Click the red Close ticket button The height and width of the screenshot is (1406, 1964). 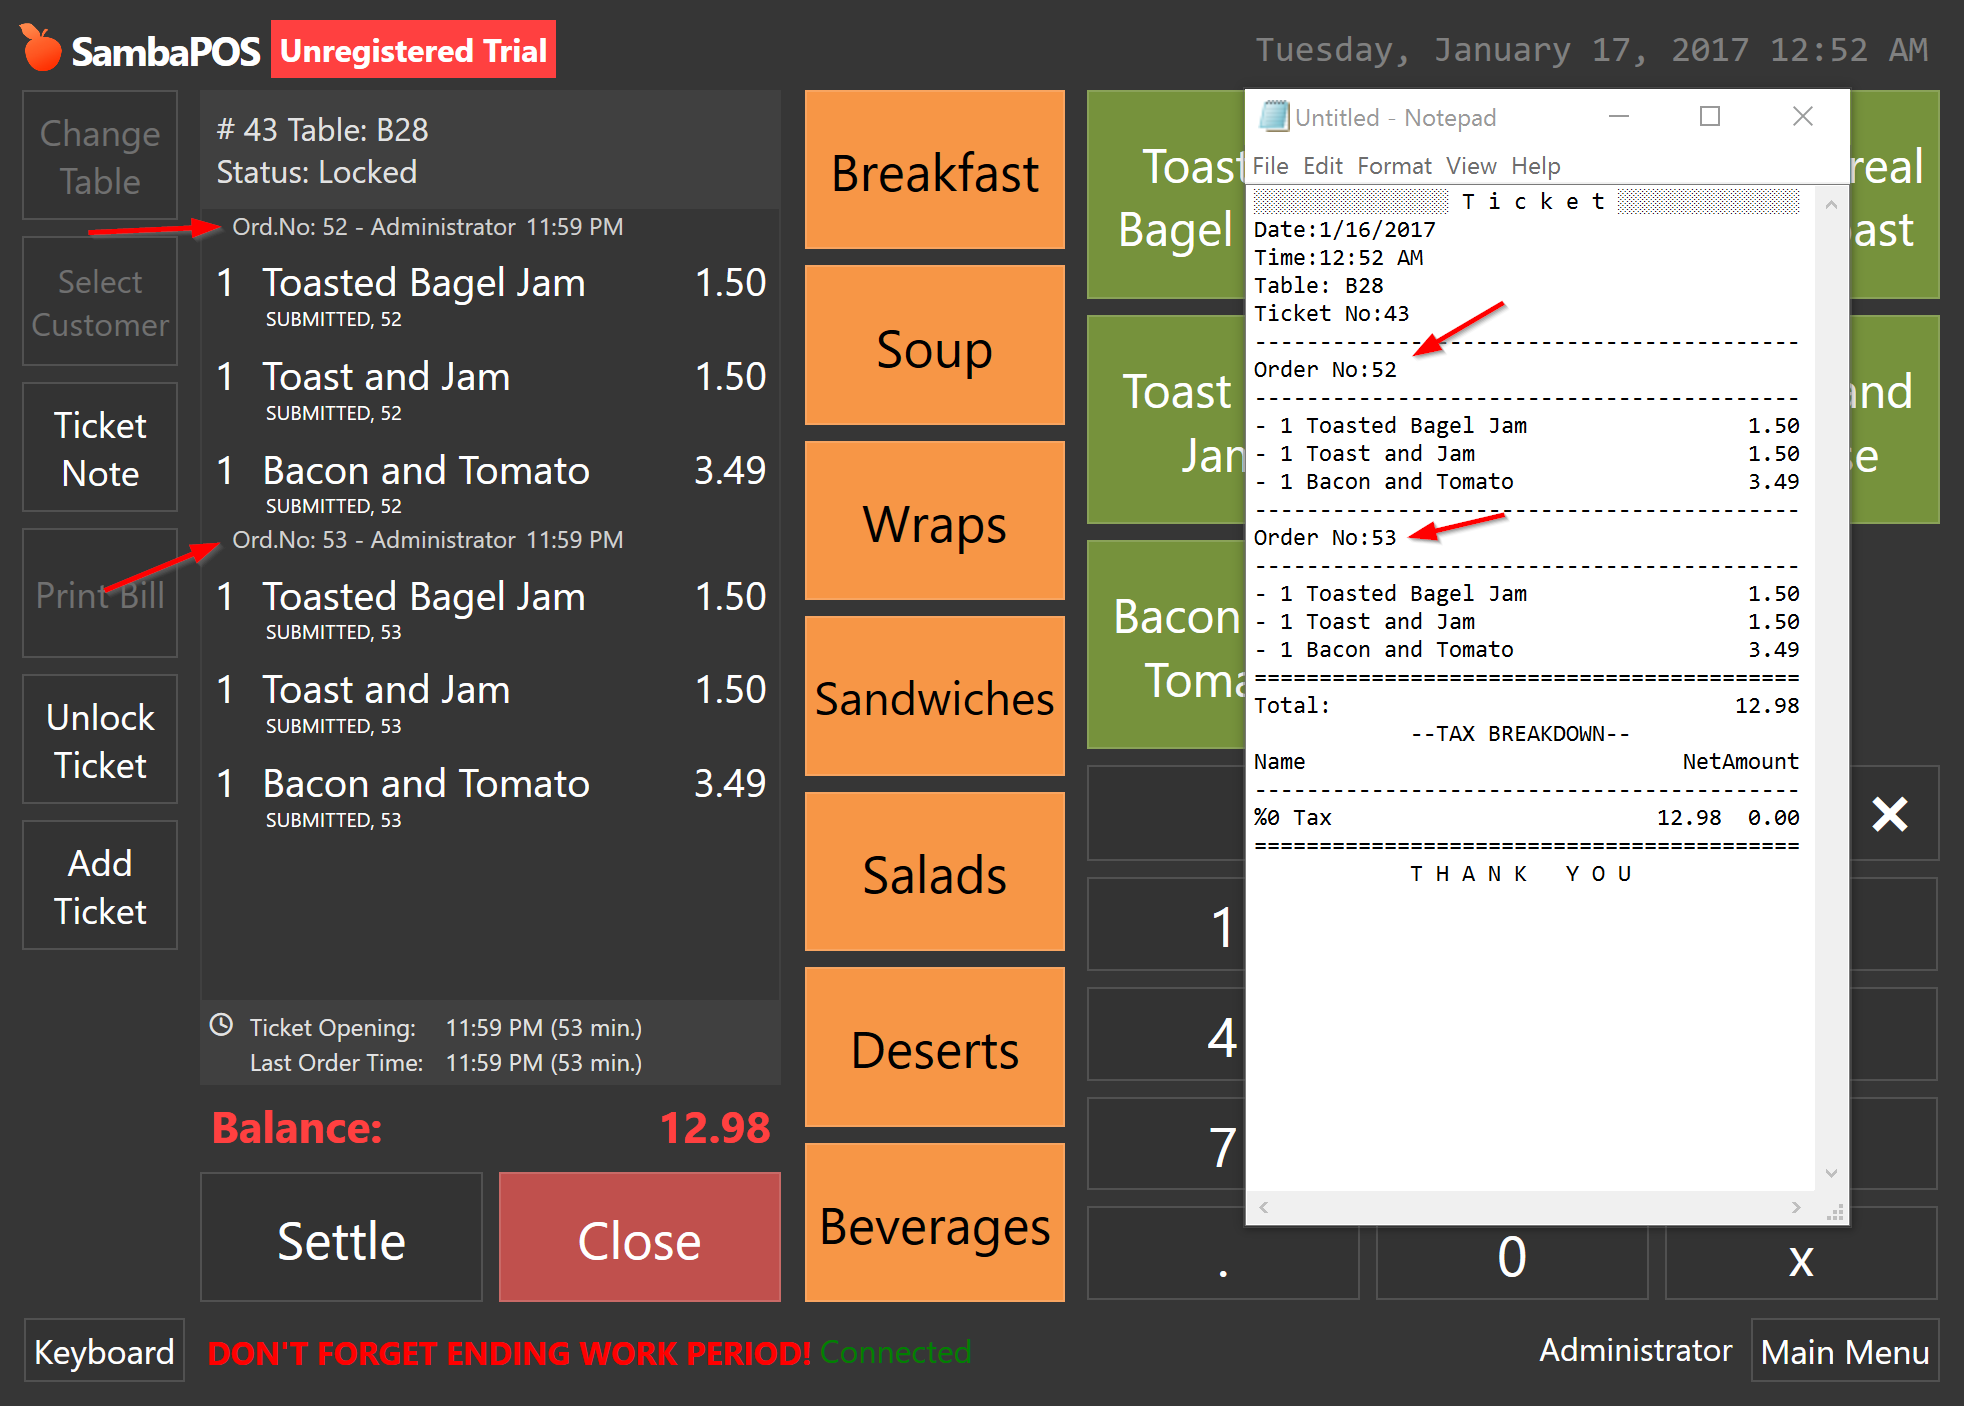tap(639, 1238)
